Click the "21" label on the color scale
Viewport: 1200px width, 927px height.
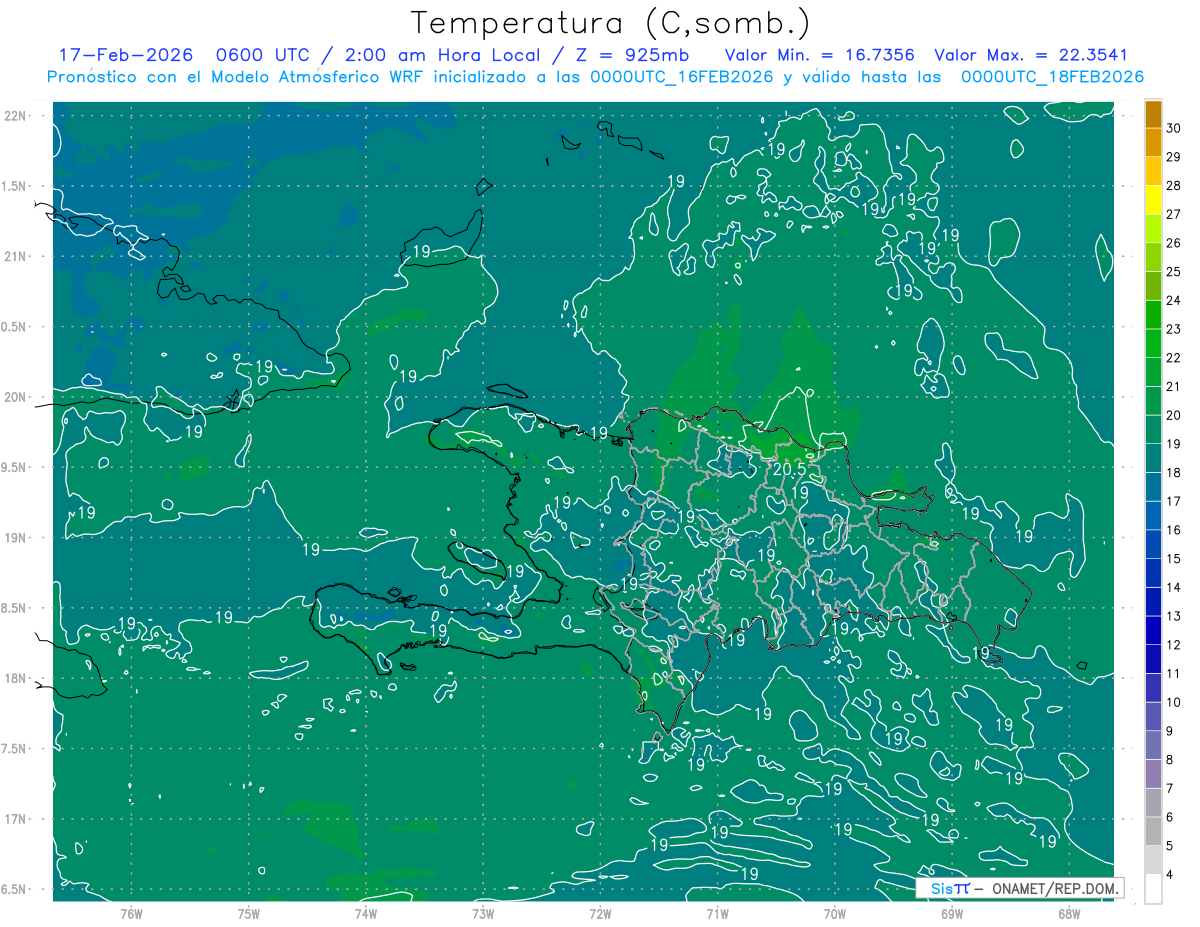tap(1174, 386)
